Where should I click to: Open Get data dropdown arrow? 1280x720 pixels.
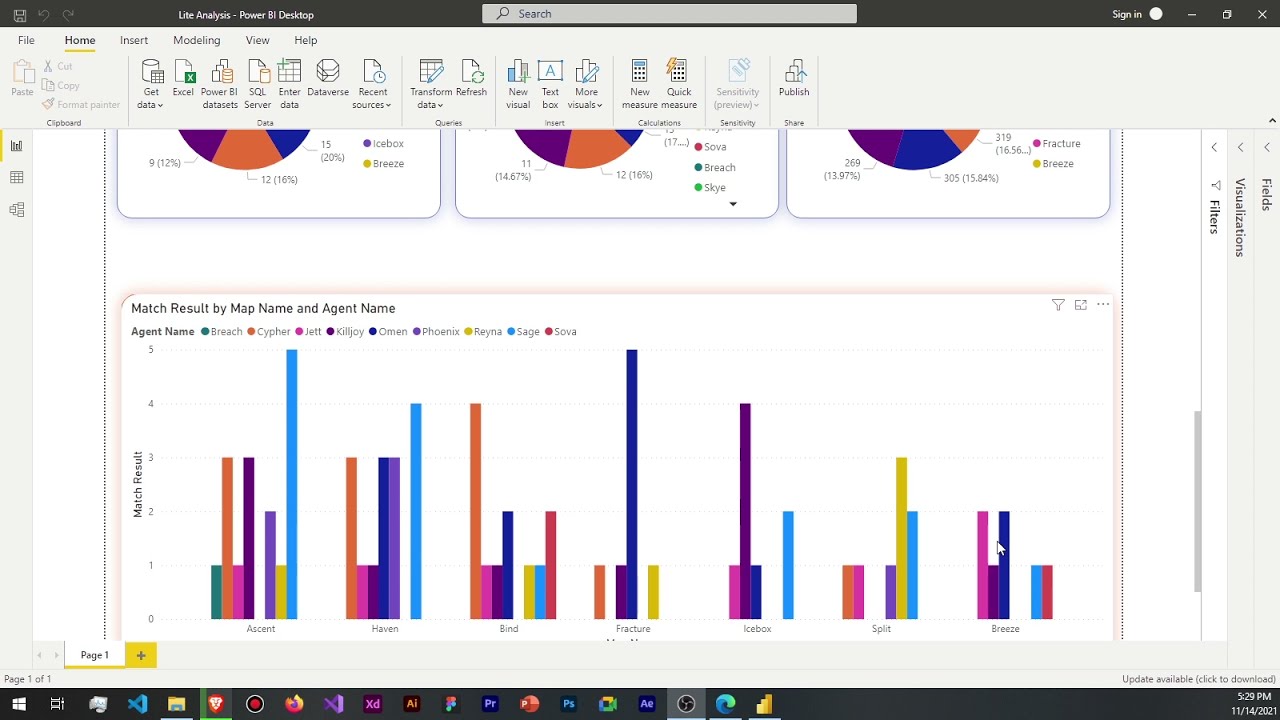pos(160,106)
